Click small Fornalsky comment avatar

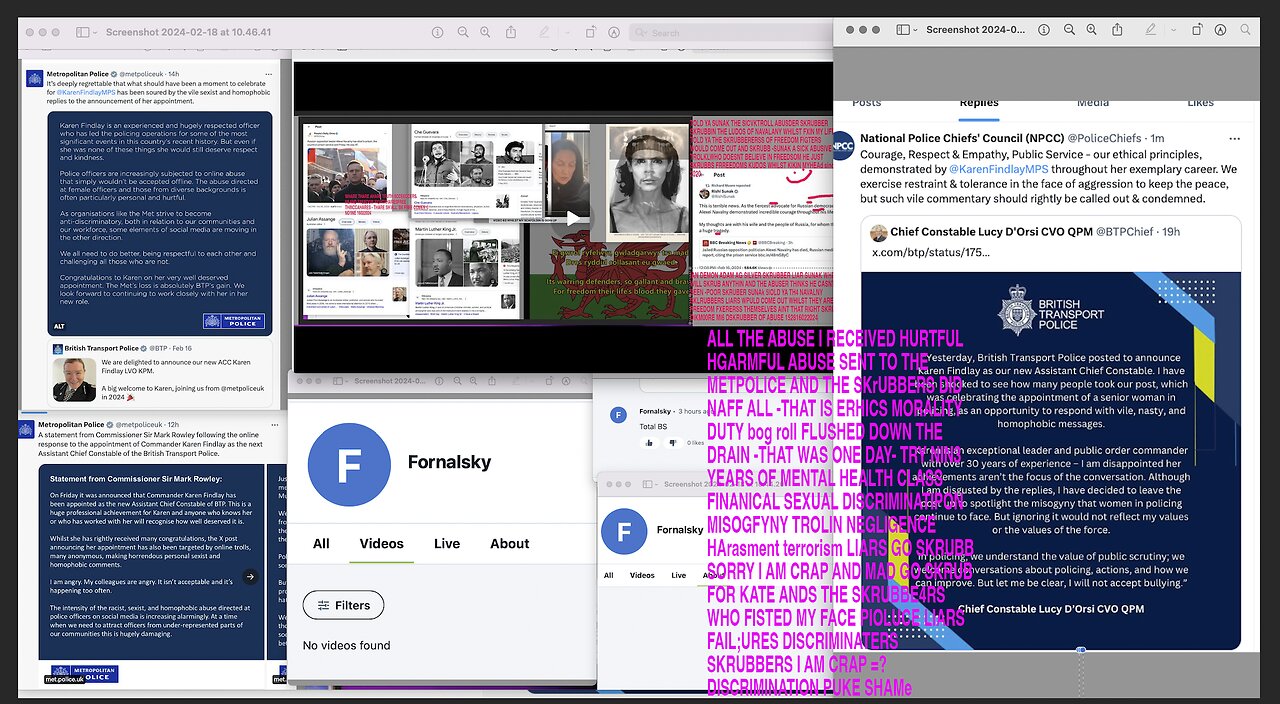click(619, 415)
